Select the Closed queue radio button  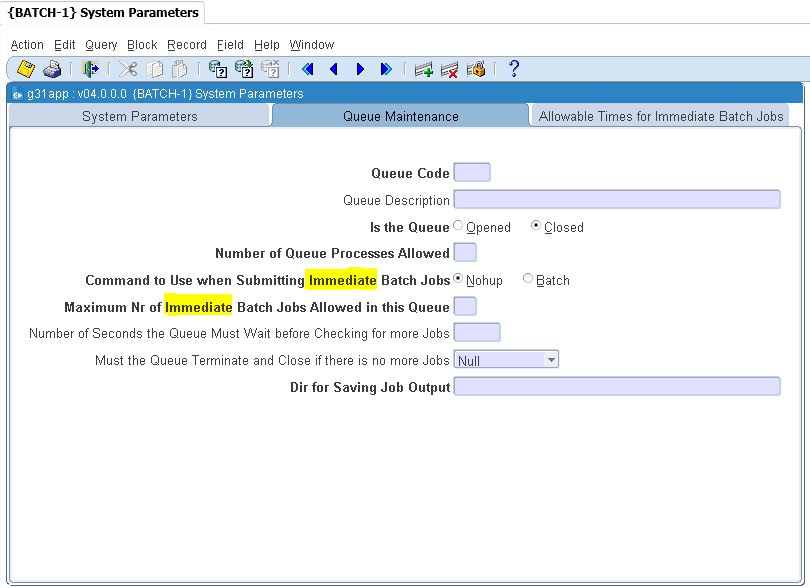coord(536,226)
